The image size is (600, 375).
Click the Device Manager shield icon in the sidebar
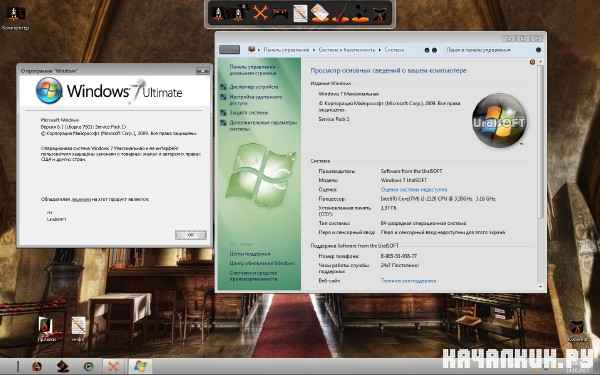tap(223, 87)
